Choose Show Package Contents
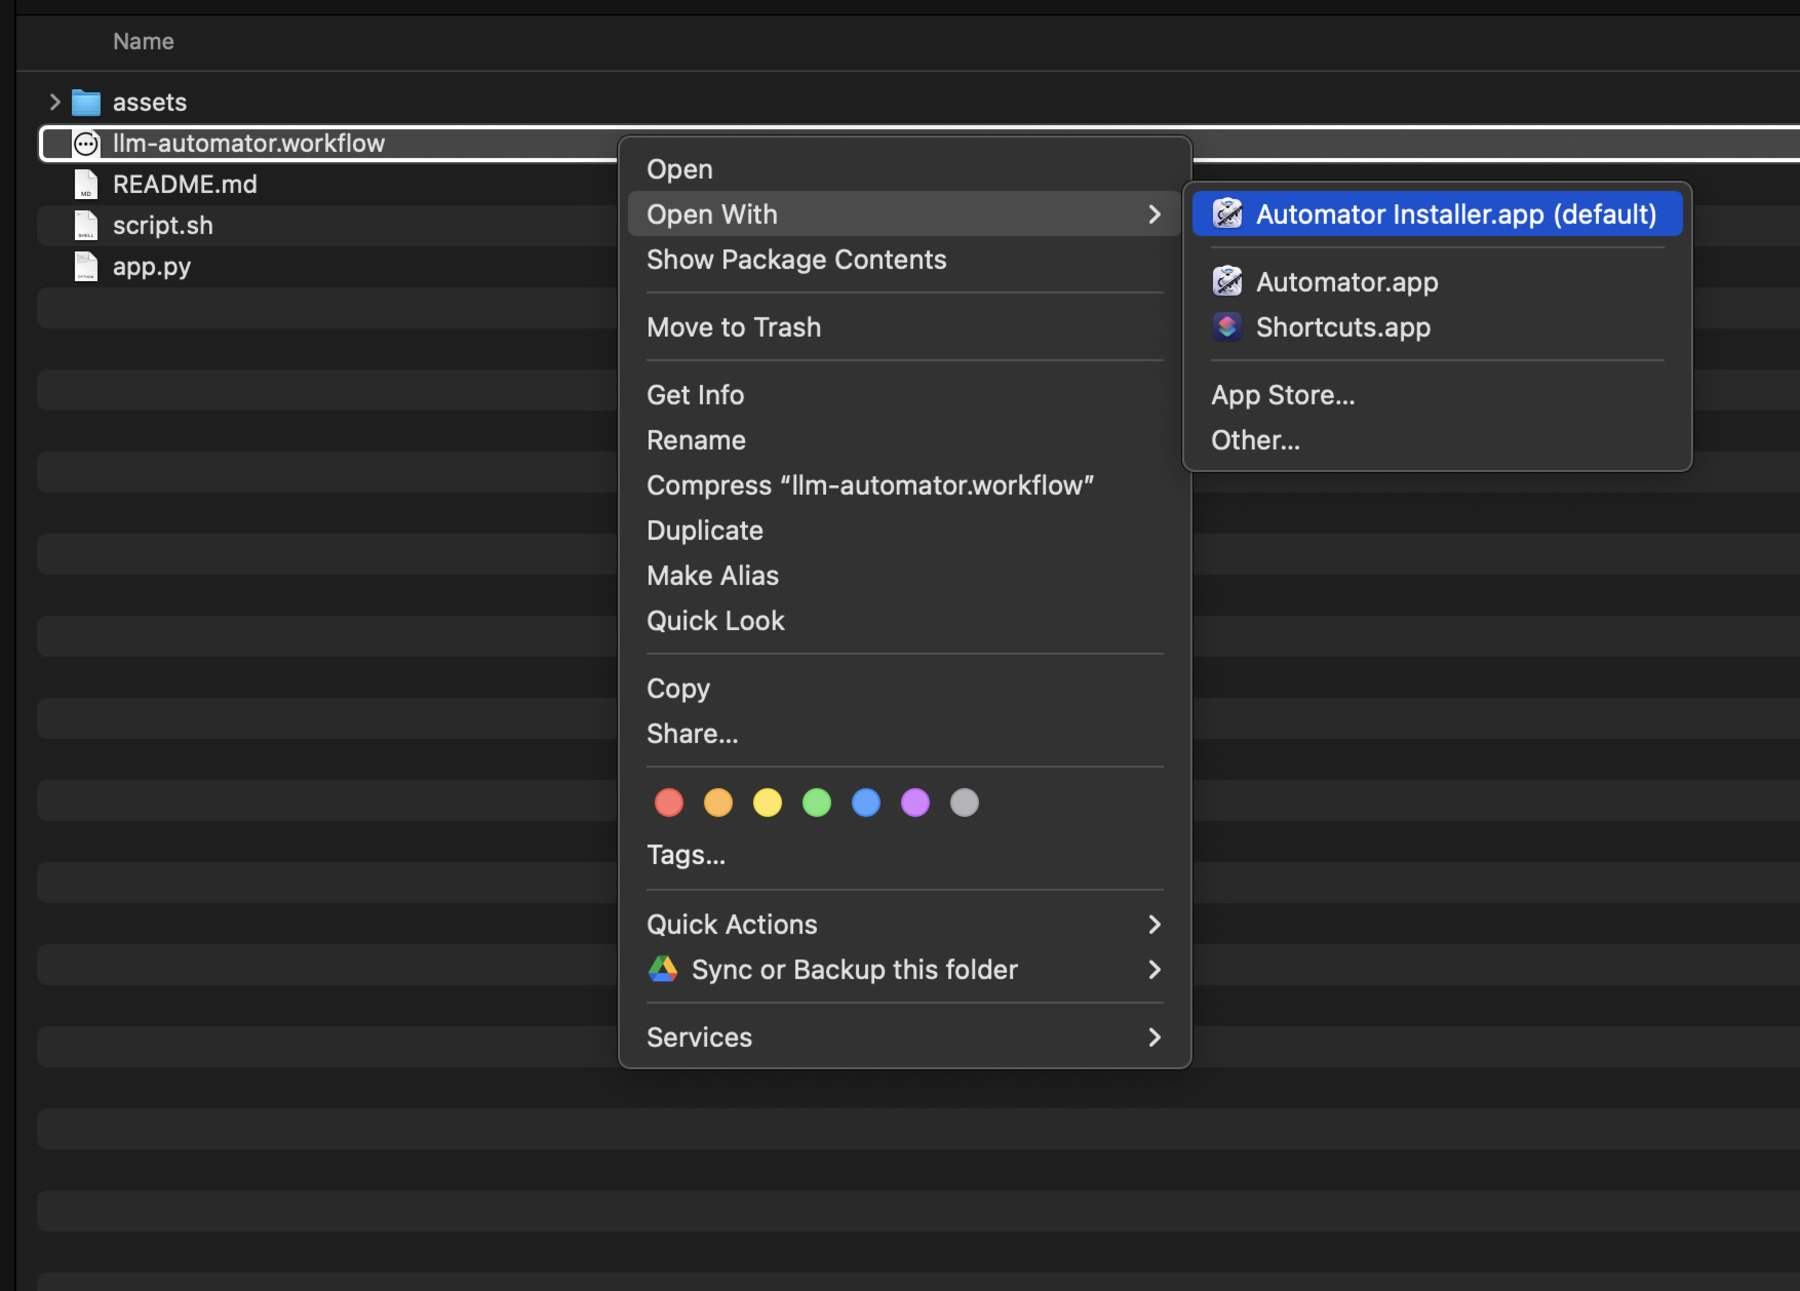This screenshot has height=1291, width=1800. point(905,259)
